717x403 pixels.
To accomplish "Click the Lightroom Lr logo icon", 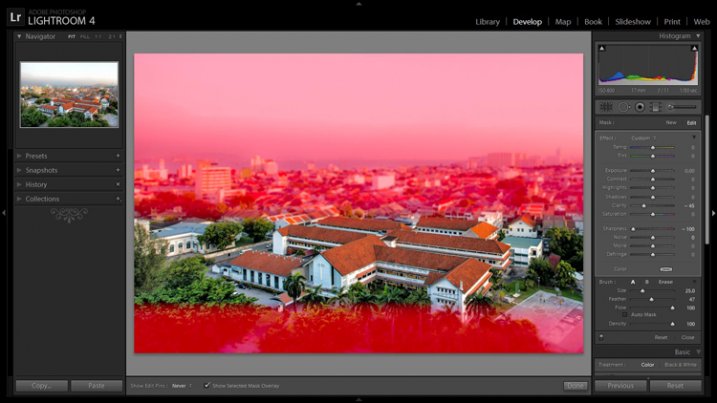I will [x=16, y=15].
